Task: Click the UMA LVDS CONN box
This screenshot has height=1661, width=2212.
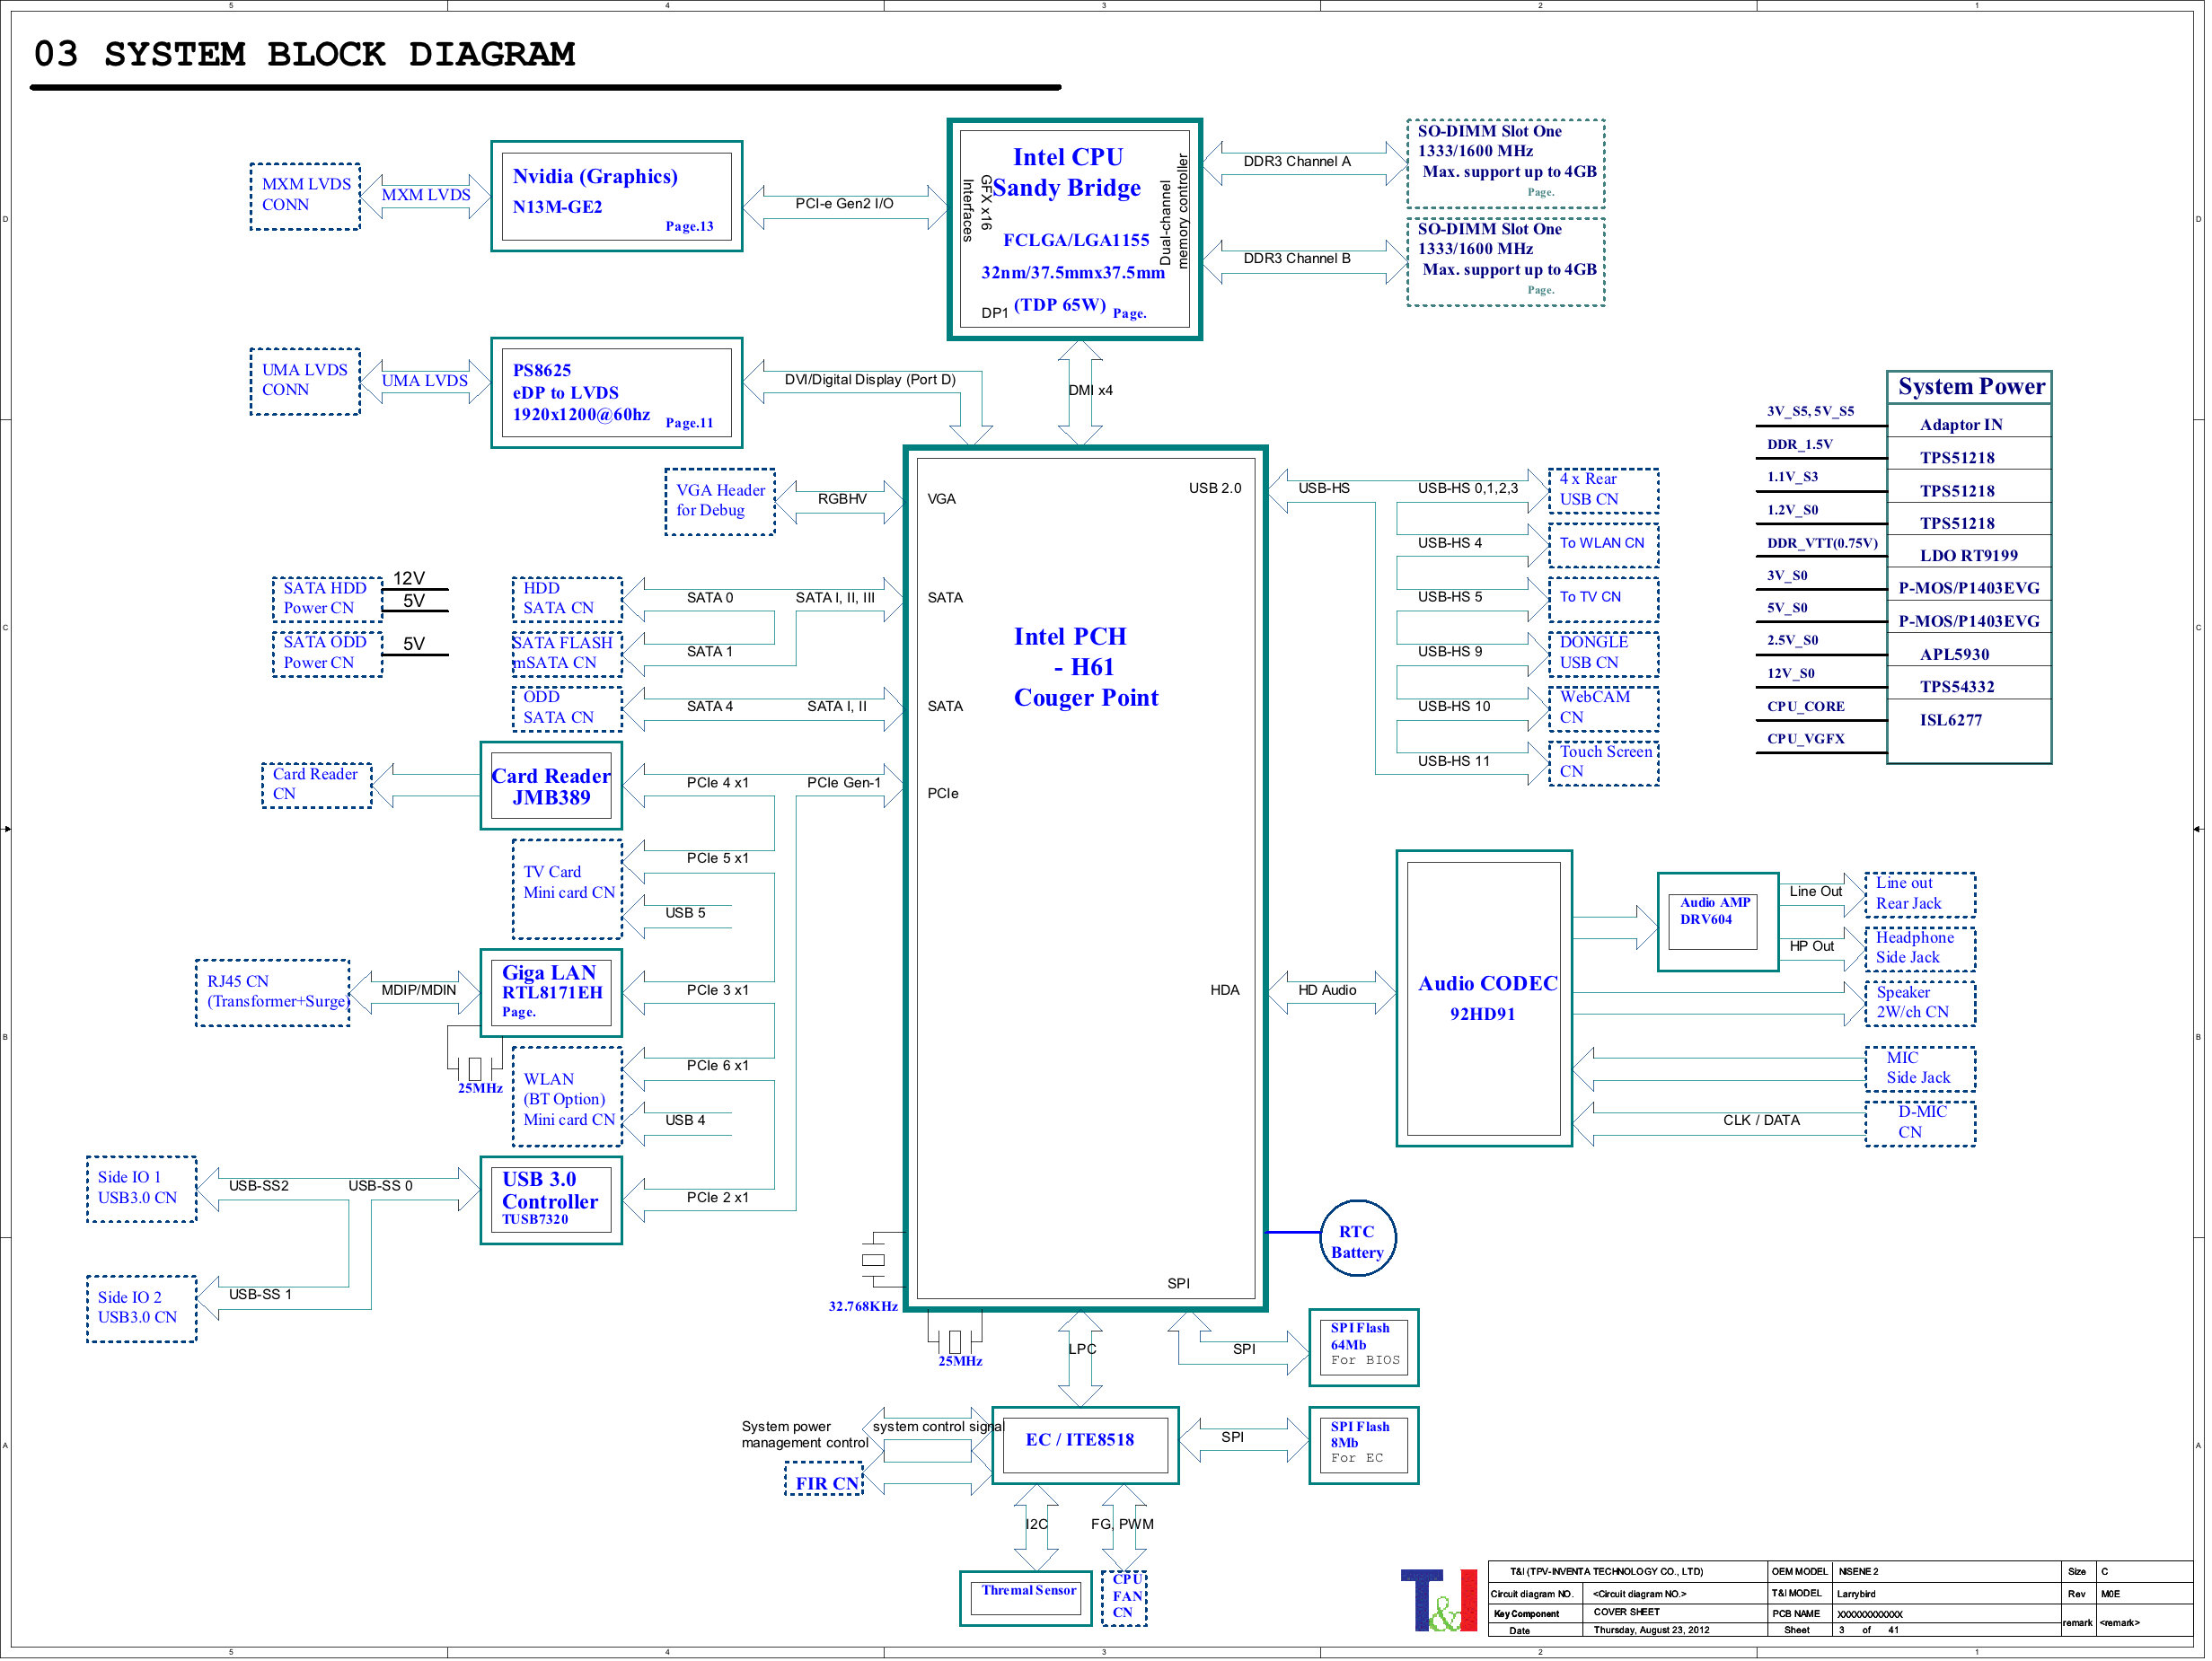Action: (306, 383)
